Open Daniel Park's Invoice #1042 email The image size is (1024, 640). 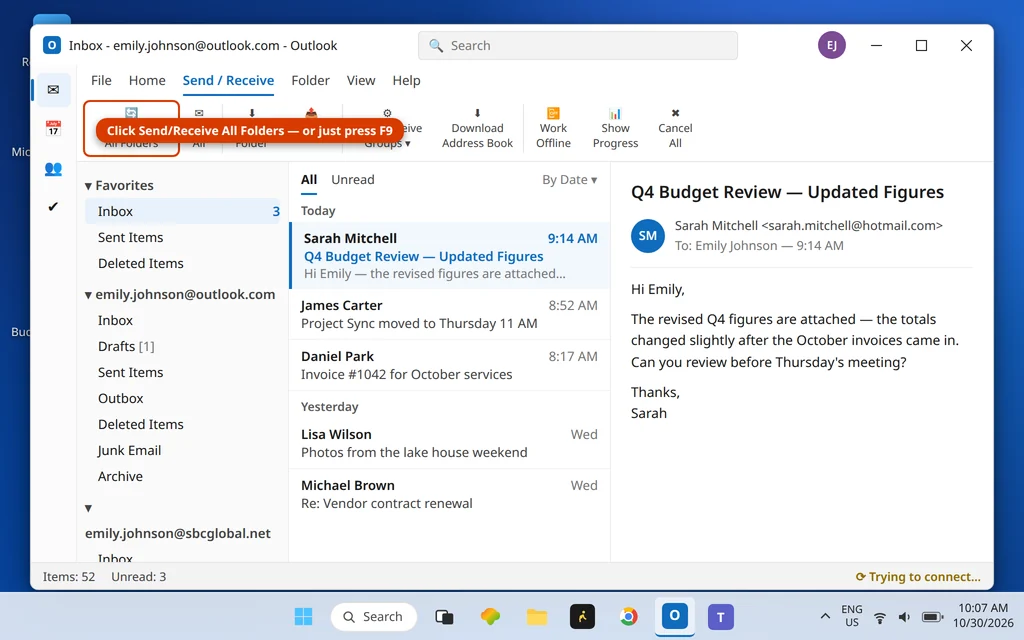click(450, 365)
